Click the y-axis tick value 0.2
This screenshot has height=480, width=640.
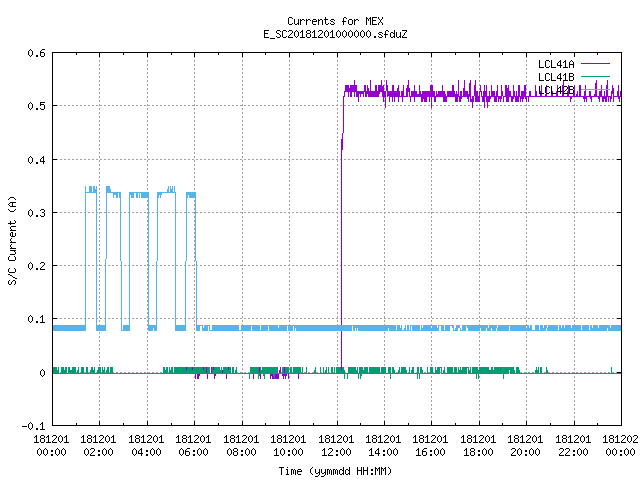[36, 266]
